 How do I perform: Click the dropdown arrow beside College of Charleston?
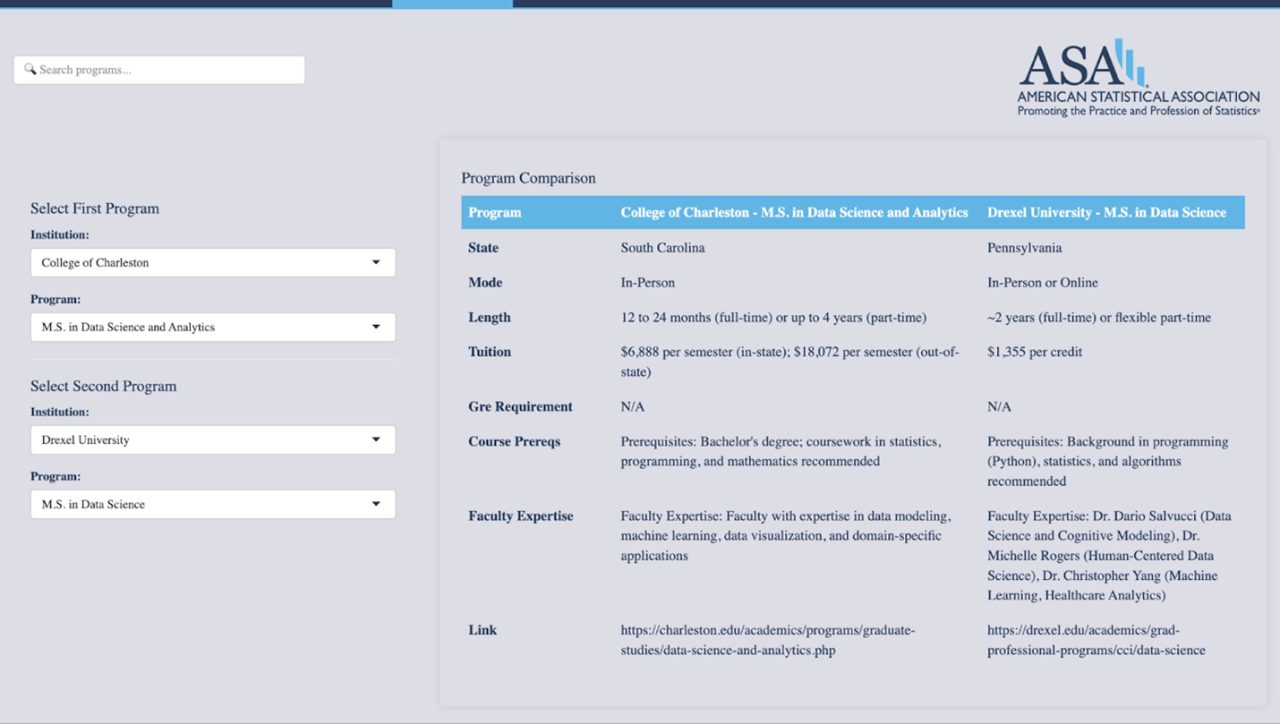(x=376, y=263)
